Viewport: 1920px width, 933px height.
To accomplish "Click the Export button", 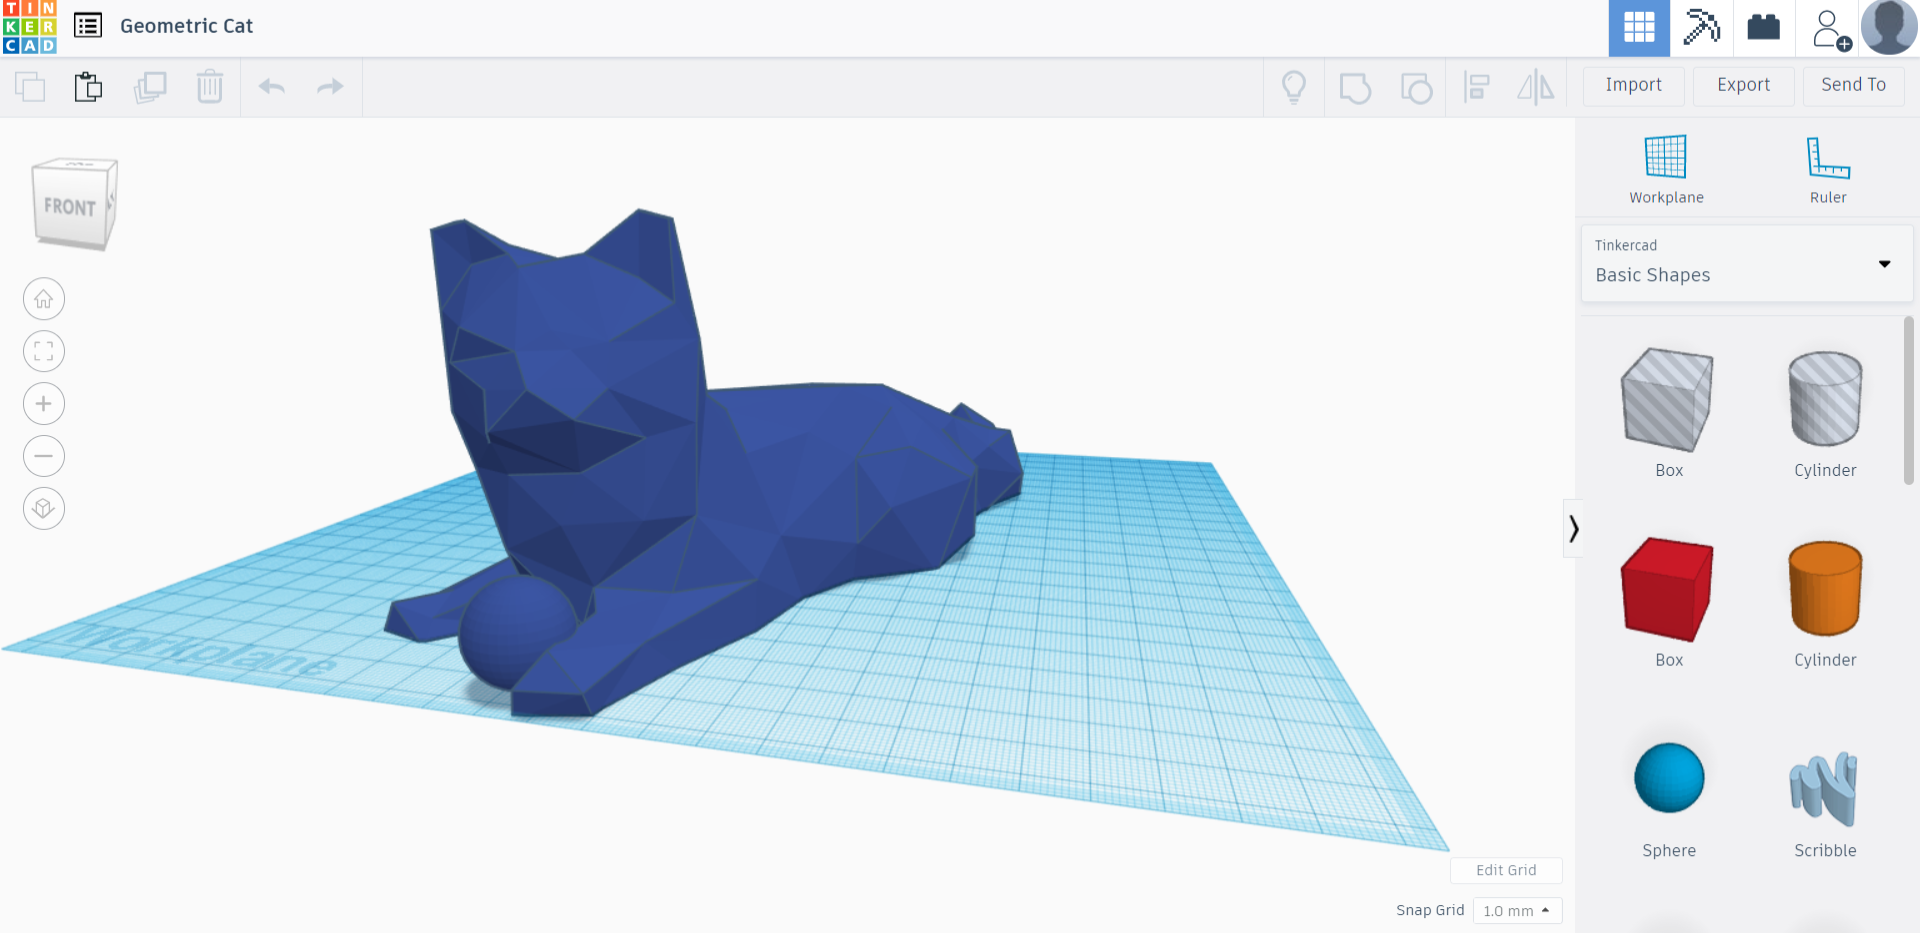I will click(1743, 85).
